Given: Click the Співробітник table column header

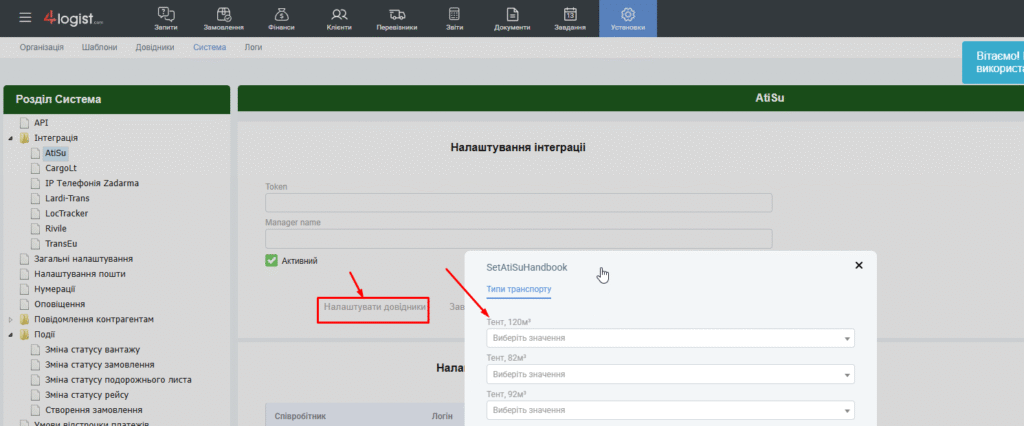Looking at the screenshot, I should click(300, 416).
